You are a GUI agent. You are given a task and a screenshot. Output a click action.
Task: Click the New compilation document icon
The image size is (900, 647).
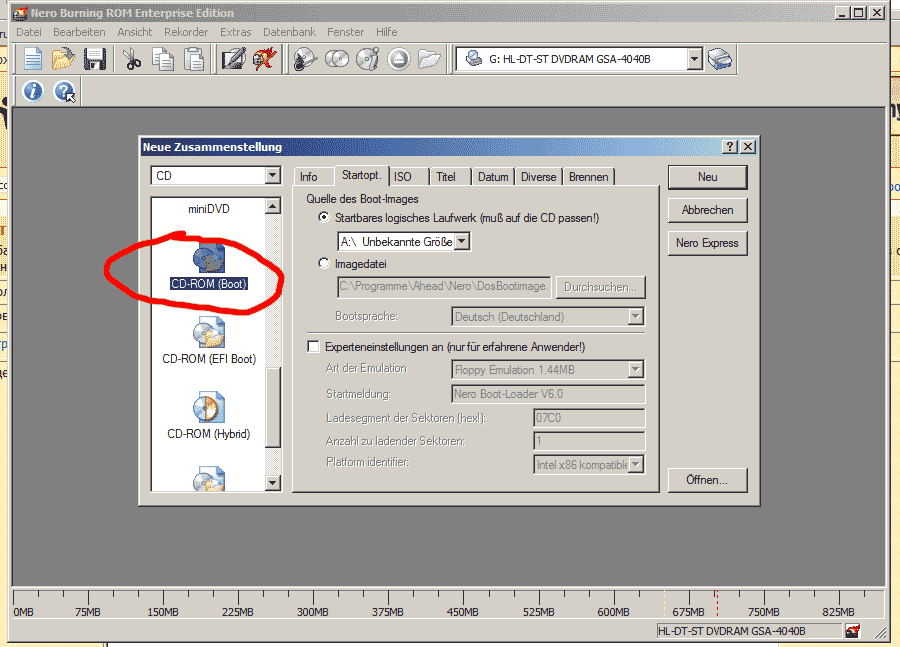[33, 59]
